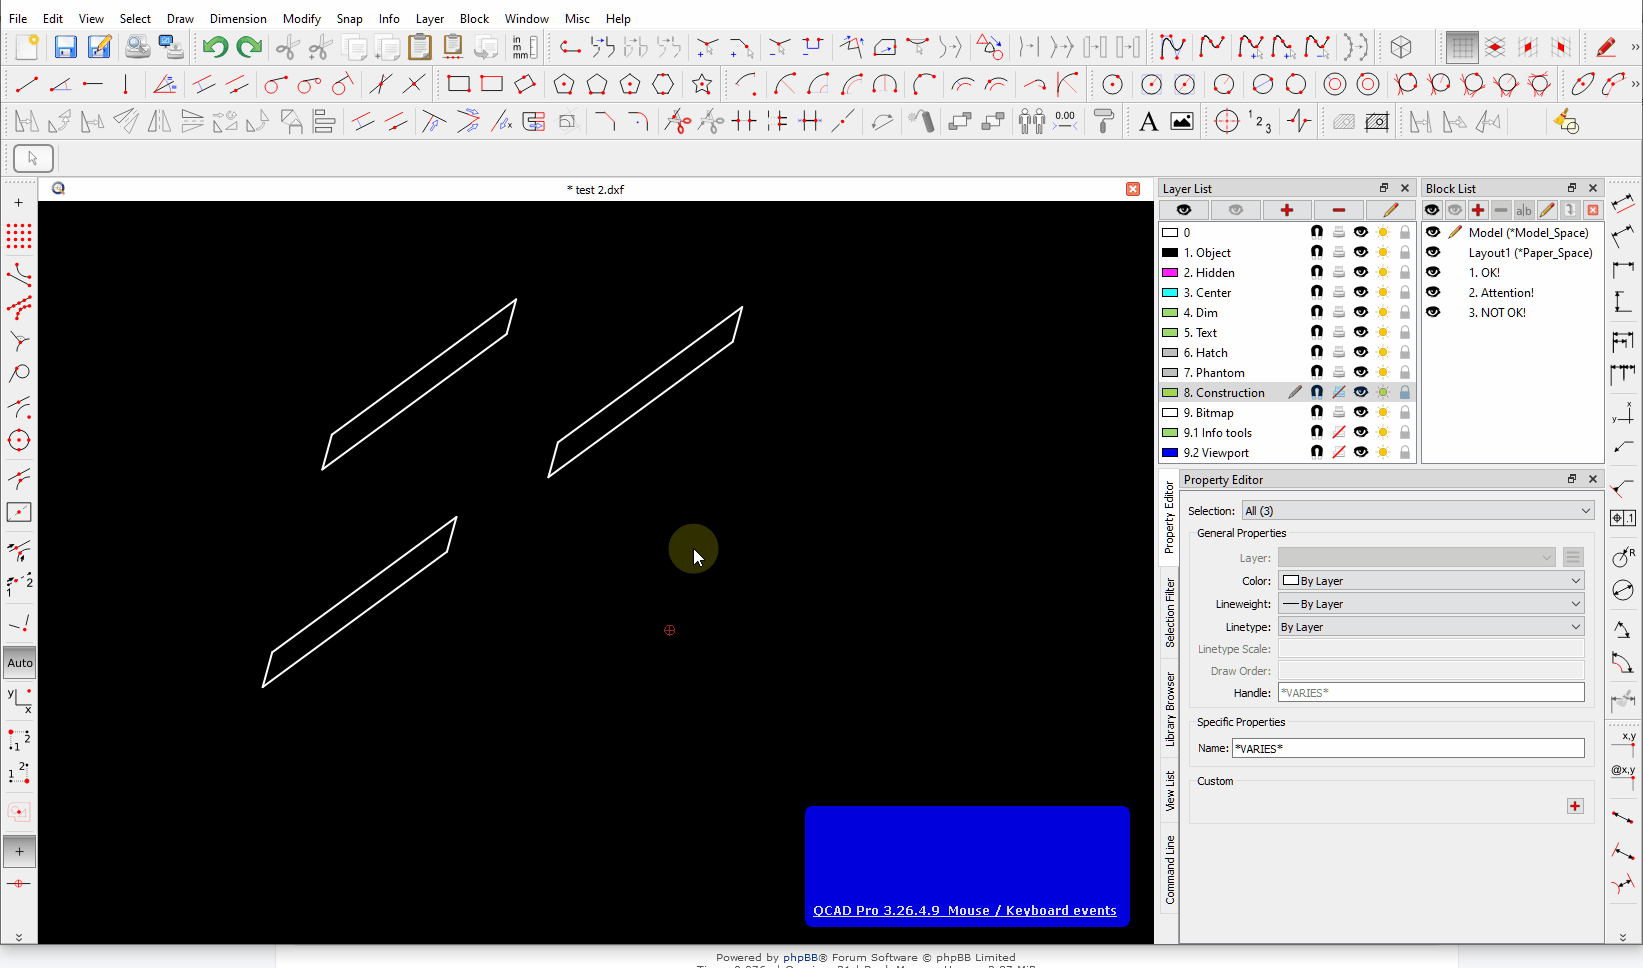Select the paint roller tool icon
This screenshot has width=1643, height=968.
point(1104,122)
